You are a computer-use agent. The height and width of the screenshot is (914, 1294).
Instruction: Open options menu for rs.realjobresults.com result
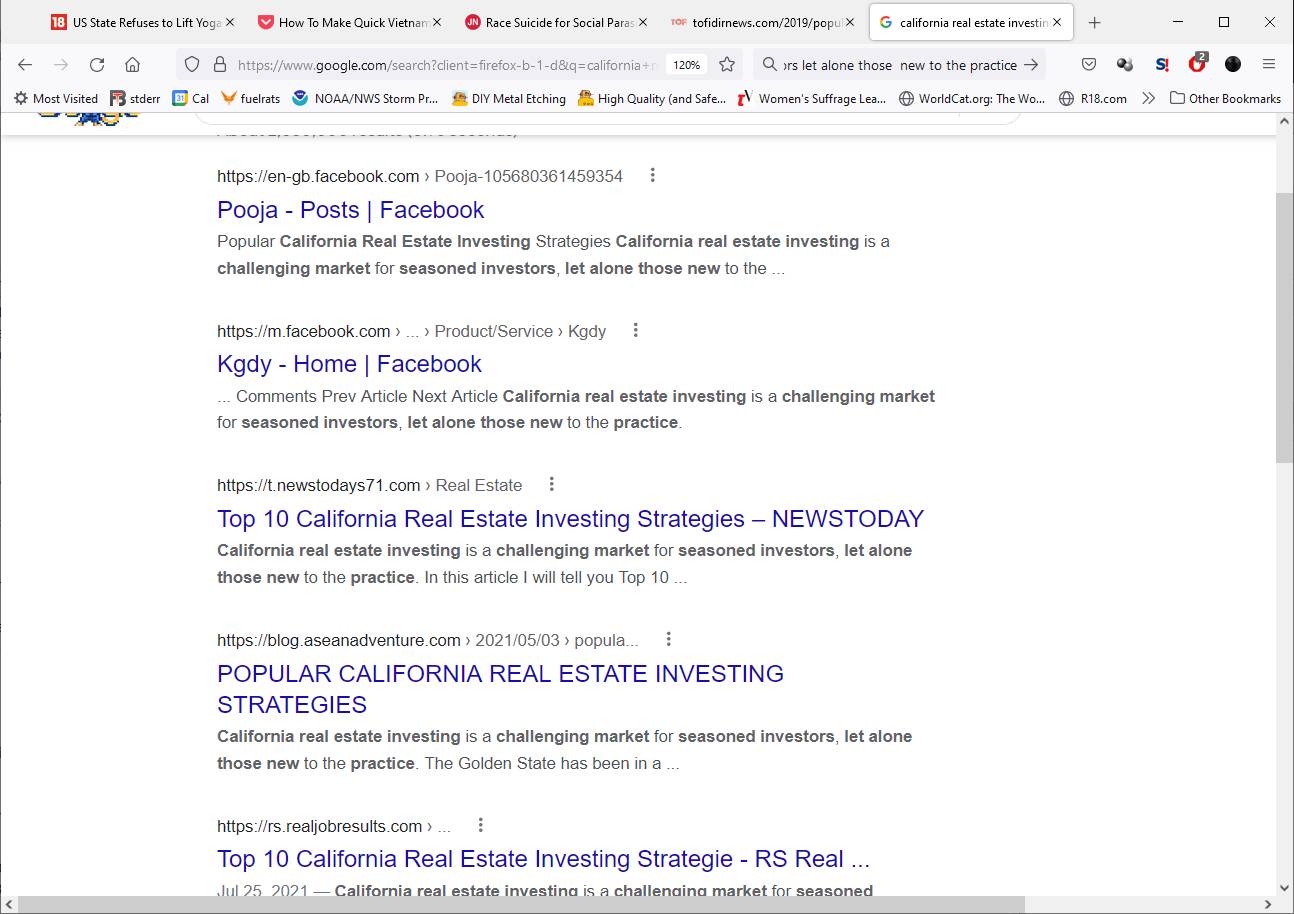pyautogui.click(x=481, y=825)
